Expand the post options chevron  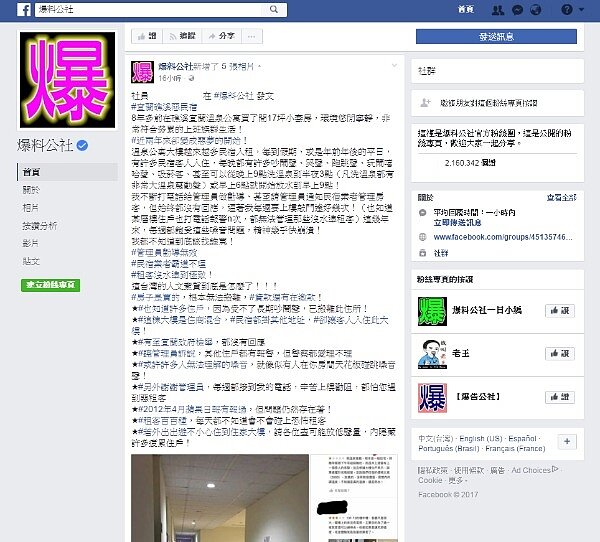point(394,66)
